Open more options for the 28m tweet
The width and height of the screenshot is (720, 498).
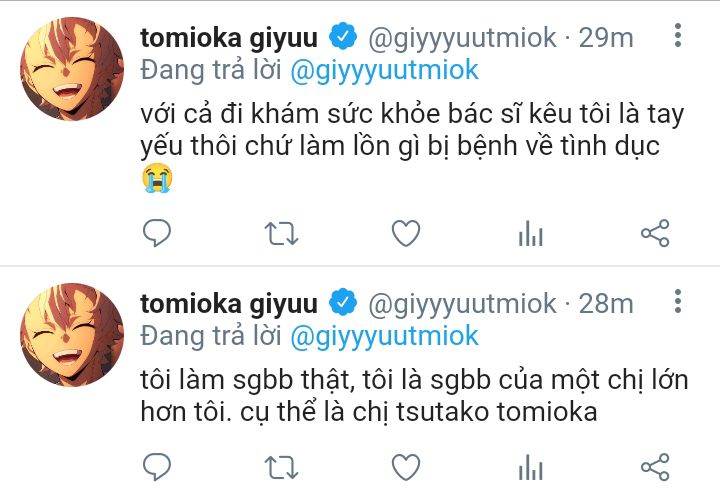(678, 301)
